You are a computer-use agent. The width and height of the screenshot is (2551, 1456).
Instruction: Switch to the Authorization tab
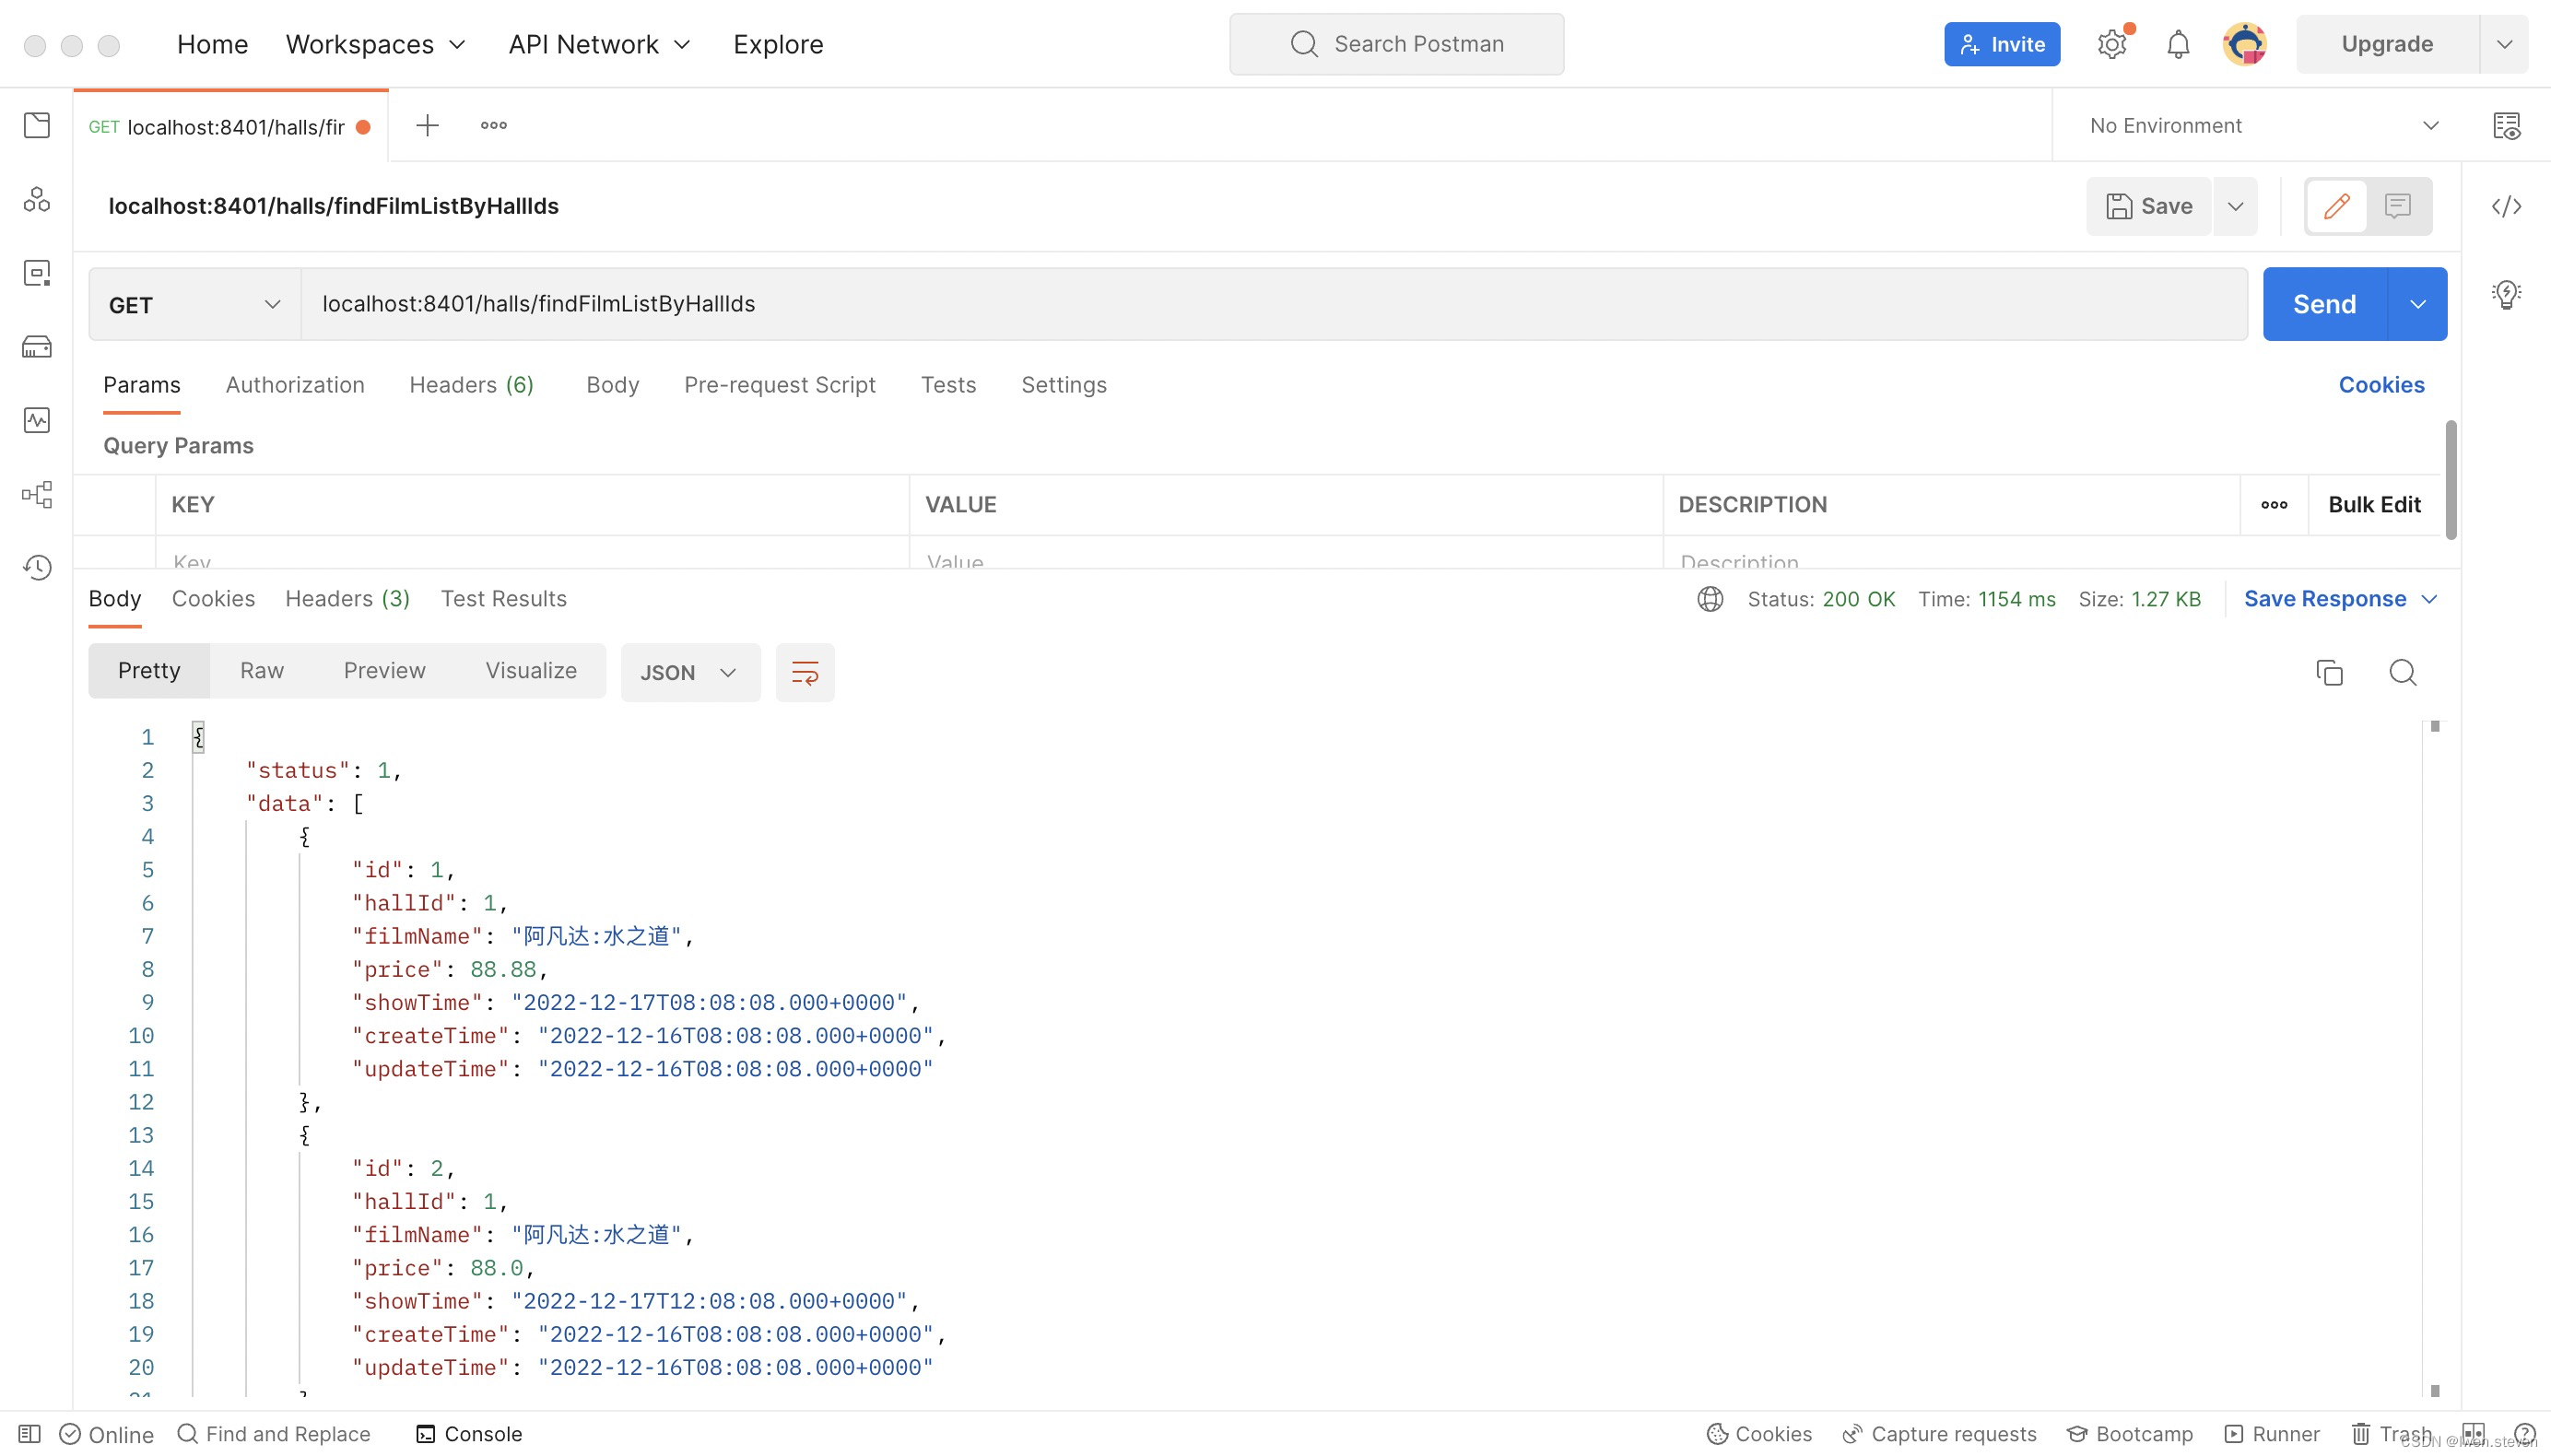pos(295,385)
